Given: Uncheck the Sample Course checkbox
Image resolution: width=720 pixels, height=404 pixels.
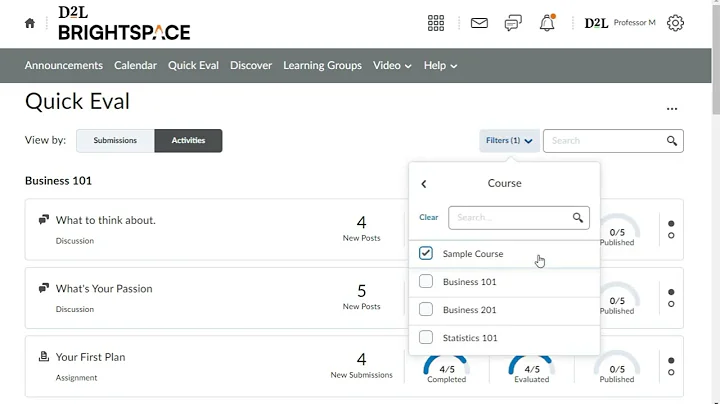Looking at the screenshot, I should click(426, 253).
